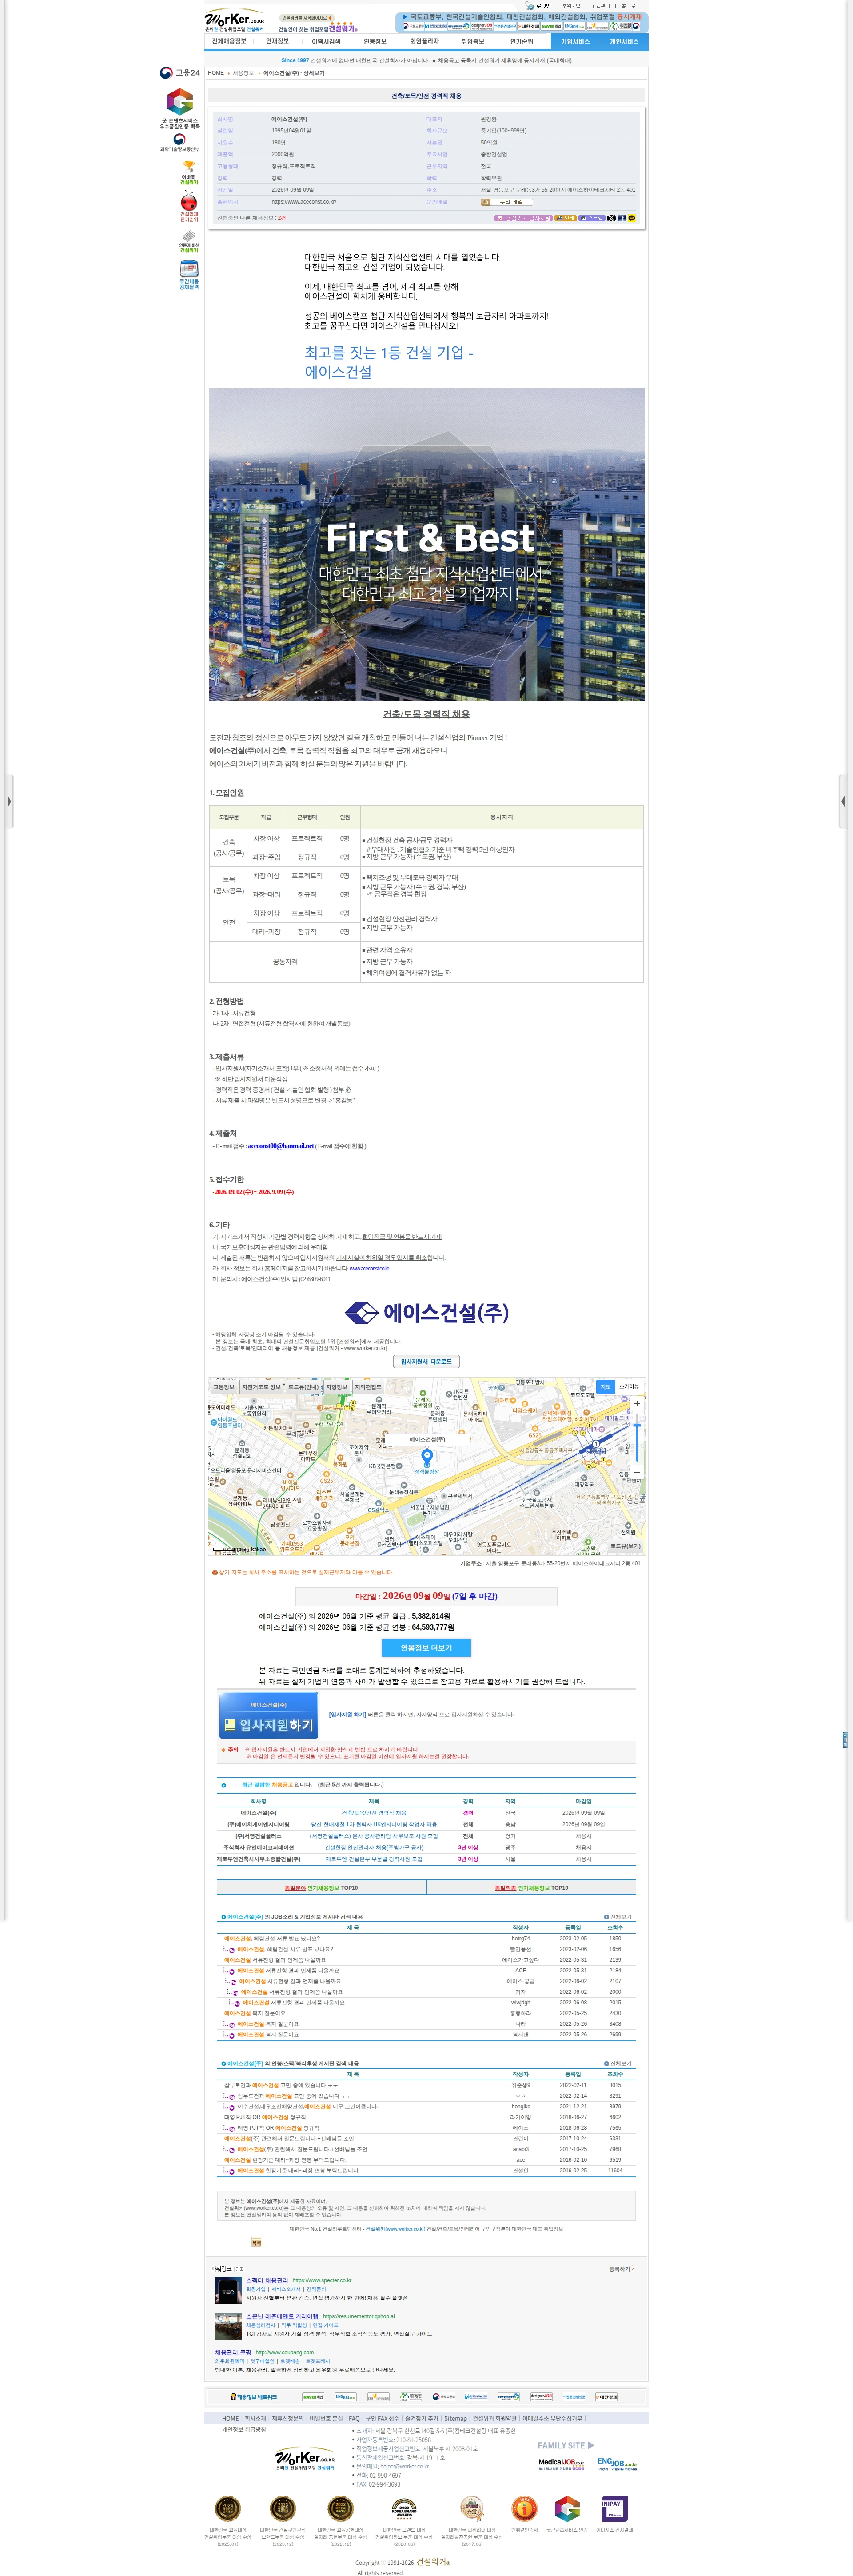Click the 회원가입 link in header

click(571, 6)
